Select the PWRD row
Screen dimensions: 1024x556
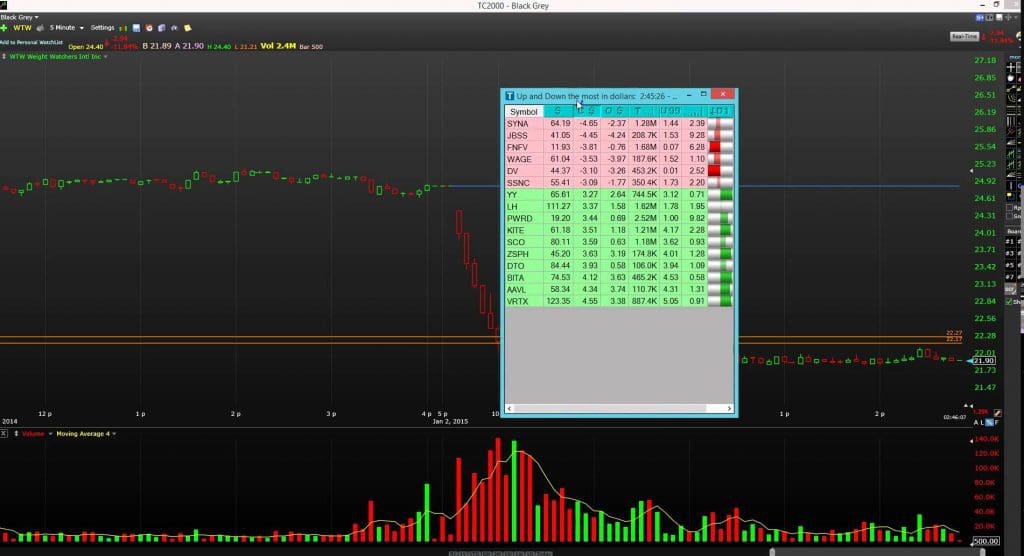(x=618, y=218)
